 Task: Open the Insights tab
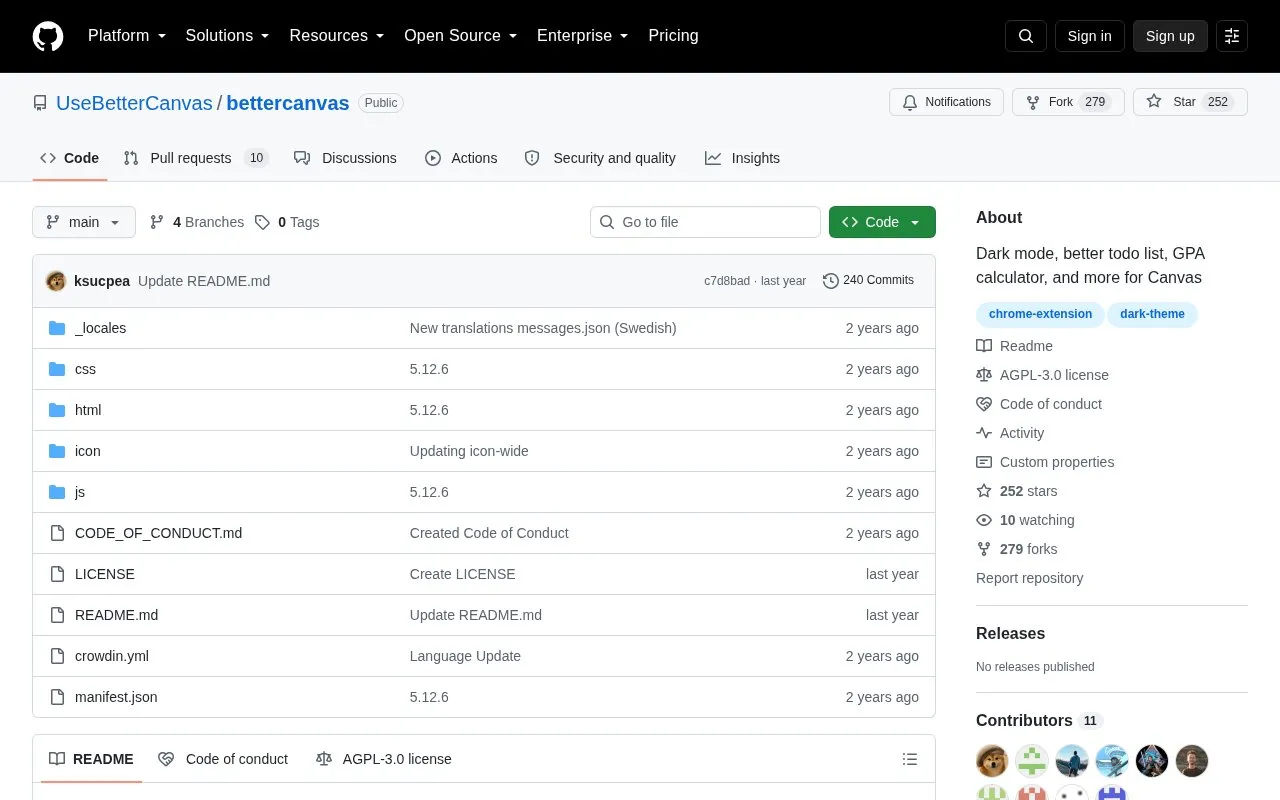(x=742, y=158)
